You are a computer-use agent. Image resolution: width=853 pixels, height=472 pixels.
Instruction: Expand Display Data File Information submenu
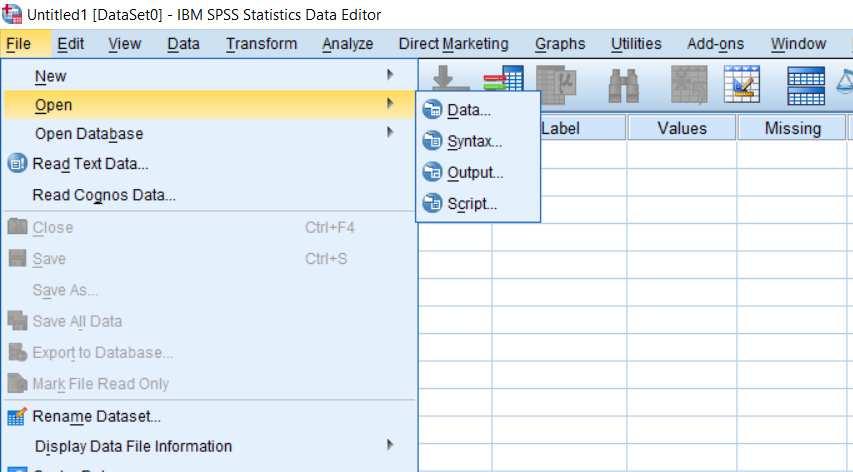(209, 446)
